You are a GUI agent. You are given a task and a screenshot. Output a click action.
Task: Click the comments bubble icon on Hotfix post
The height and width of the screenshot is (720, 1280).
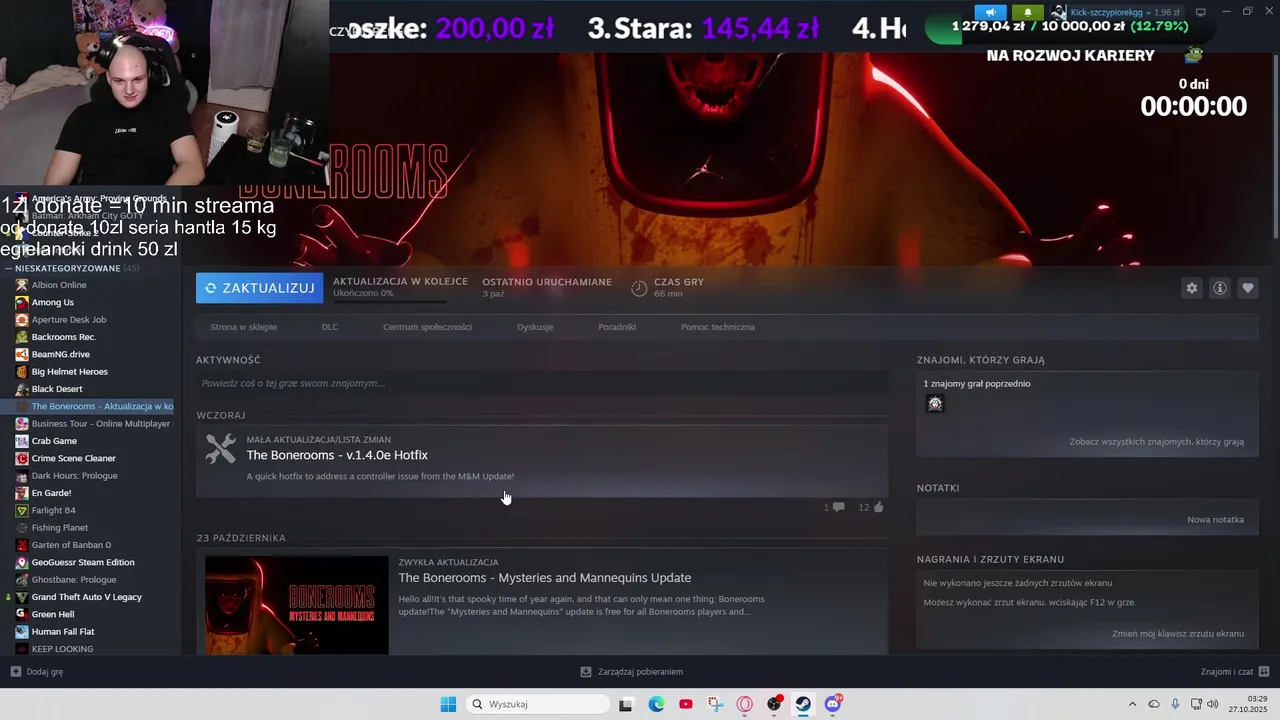point(838,507)
